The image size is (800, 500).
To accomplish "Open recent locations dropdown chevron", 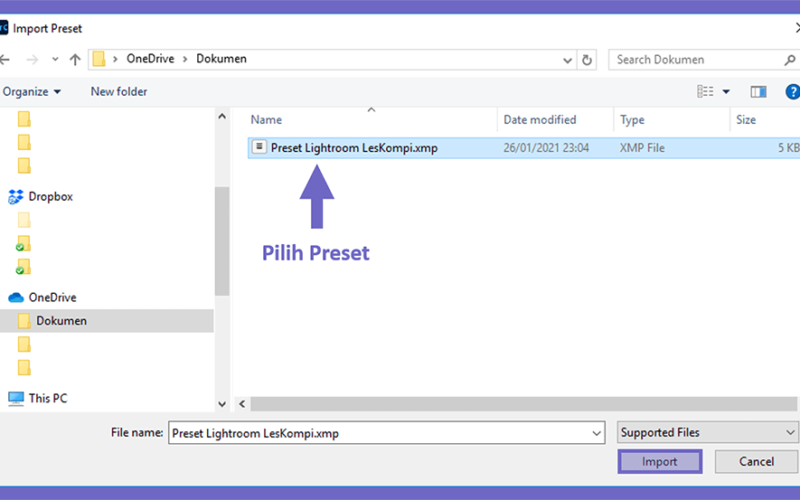I will tap(55, 60).
